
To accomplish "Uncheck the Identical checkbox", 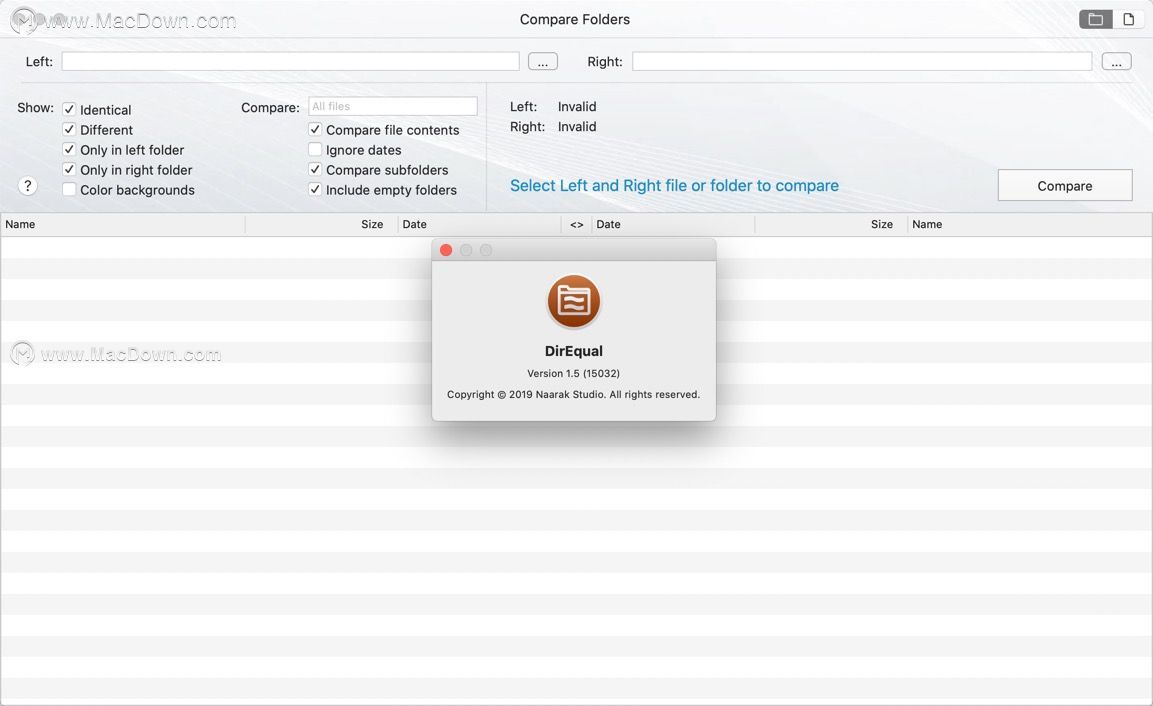I will point(69,110).
